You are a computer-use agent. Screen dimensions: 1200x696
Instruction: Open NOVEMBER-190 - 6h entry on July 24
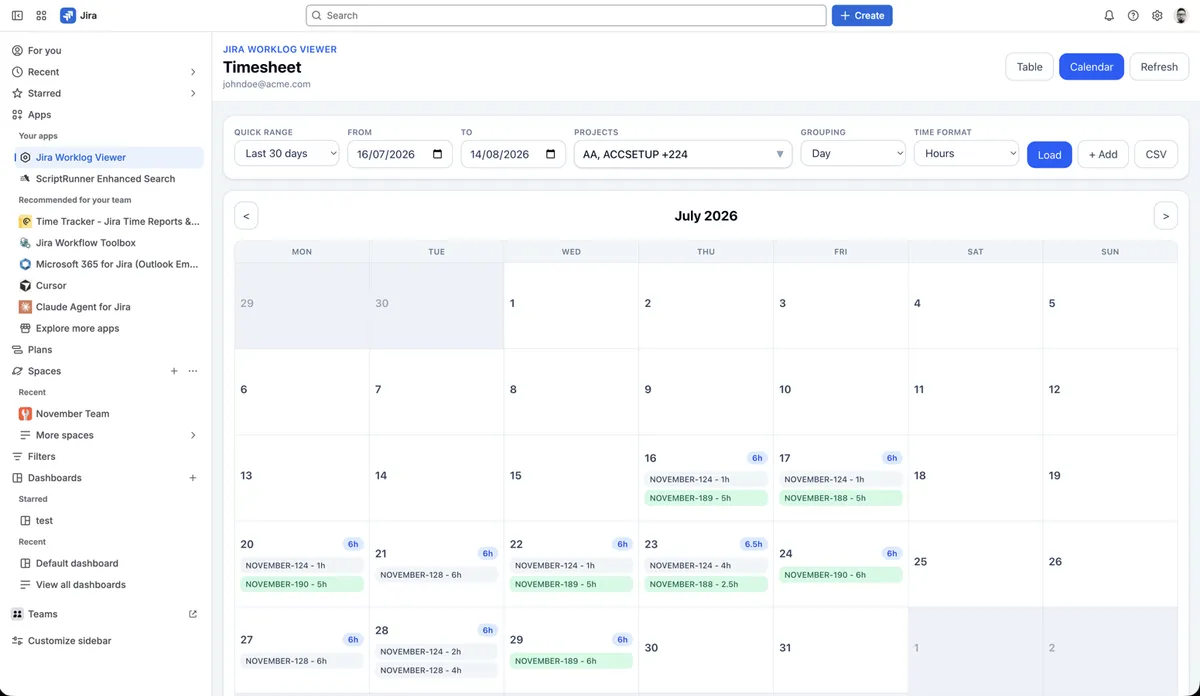point(840,575)
